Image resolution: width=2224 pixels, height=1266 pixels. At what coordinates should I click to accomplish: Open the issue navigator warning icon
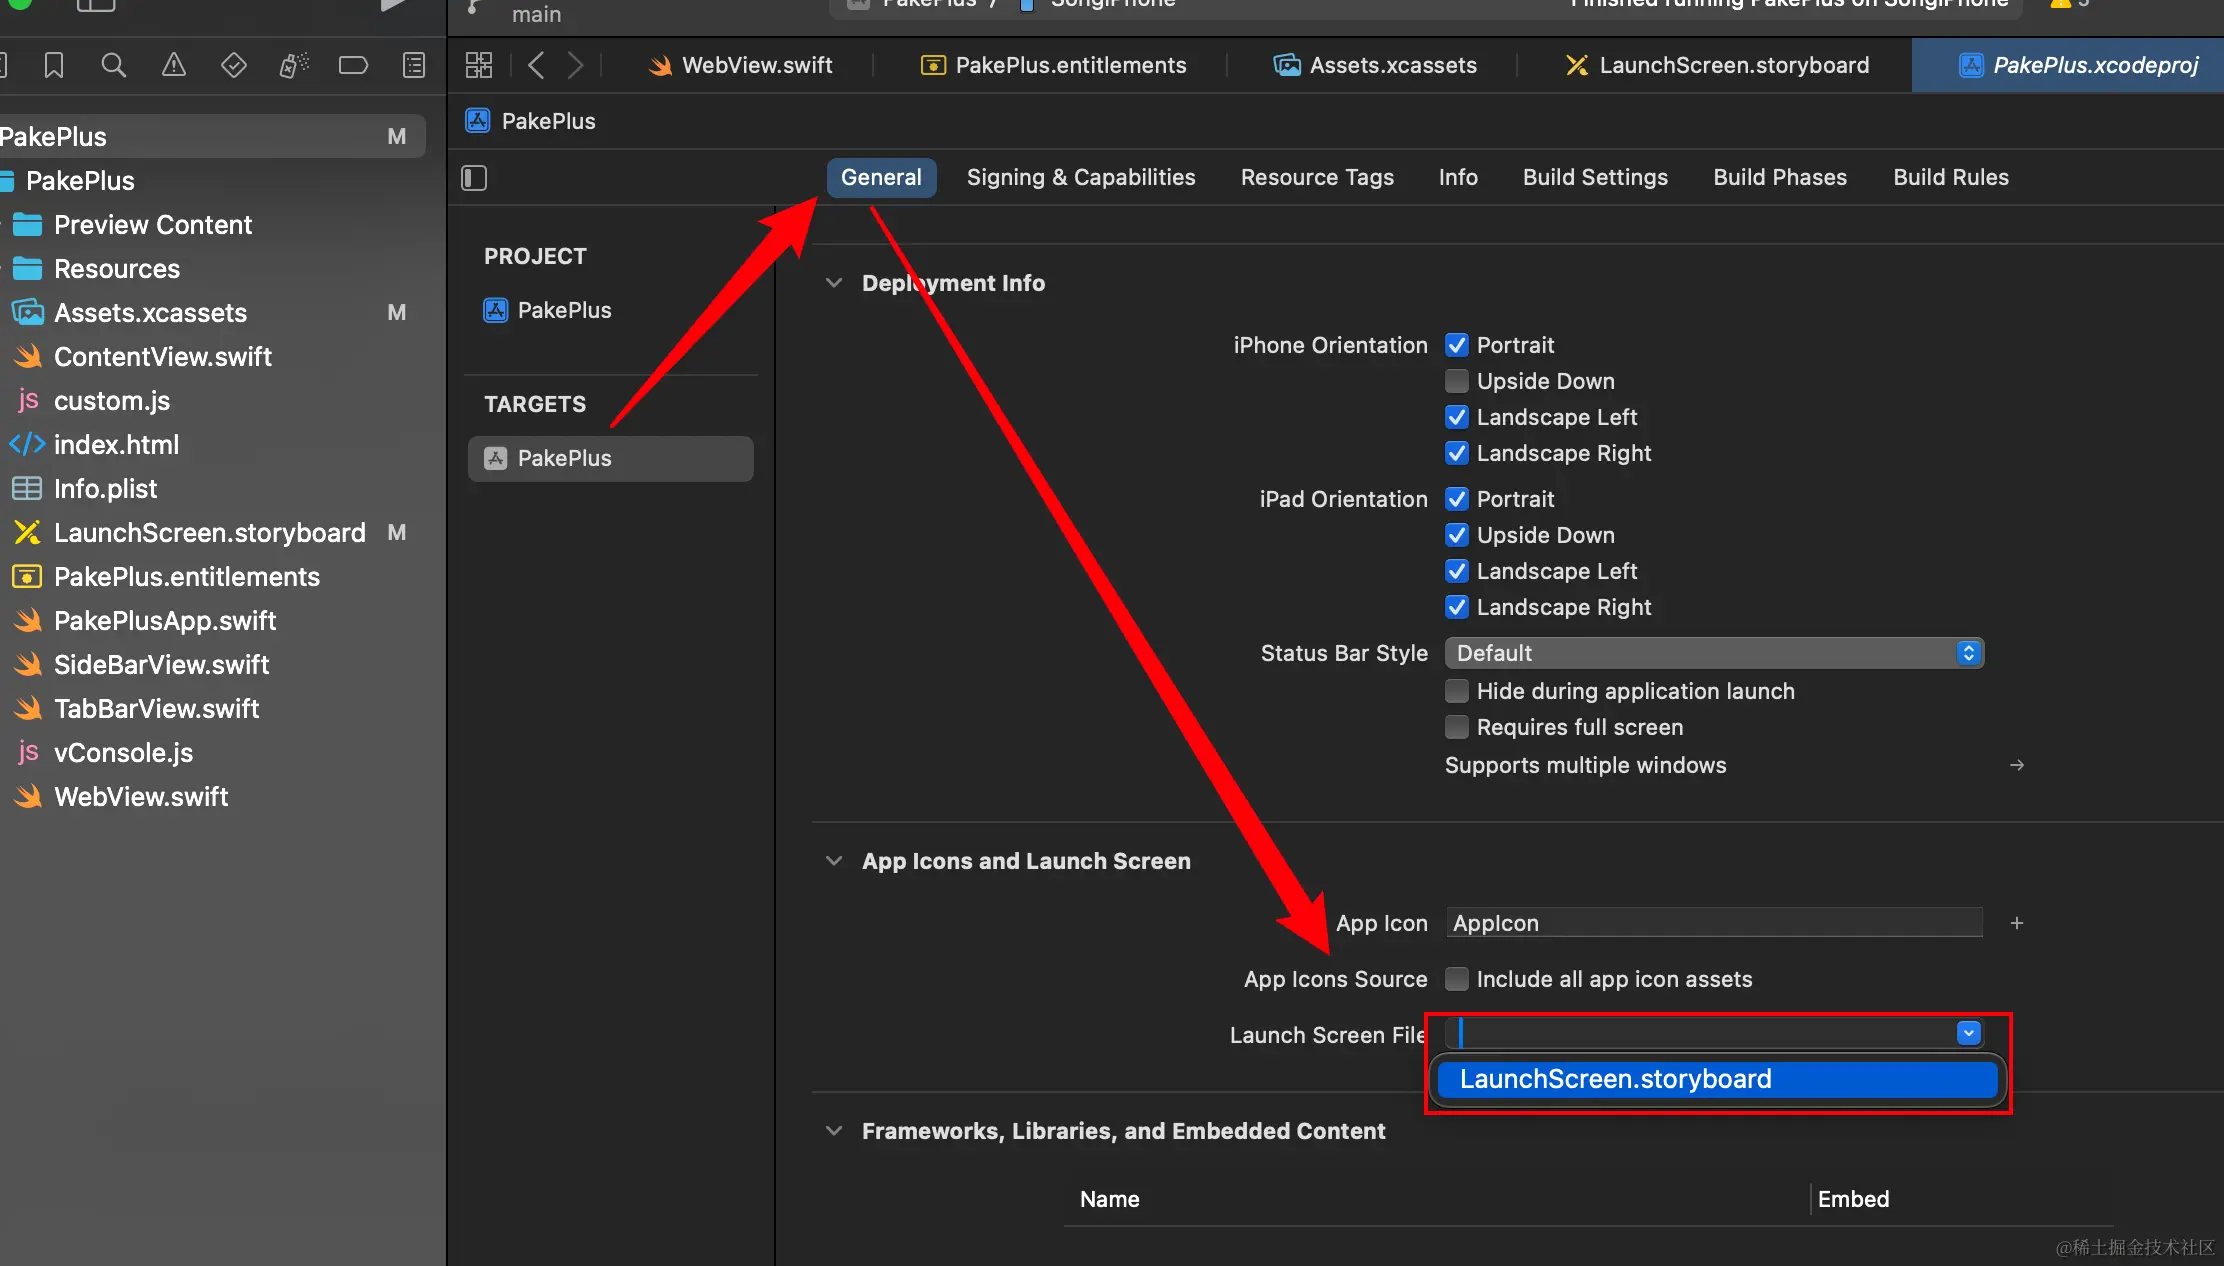(174, 66)
